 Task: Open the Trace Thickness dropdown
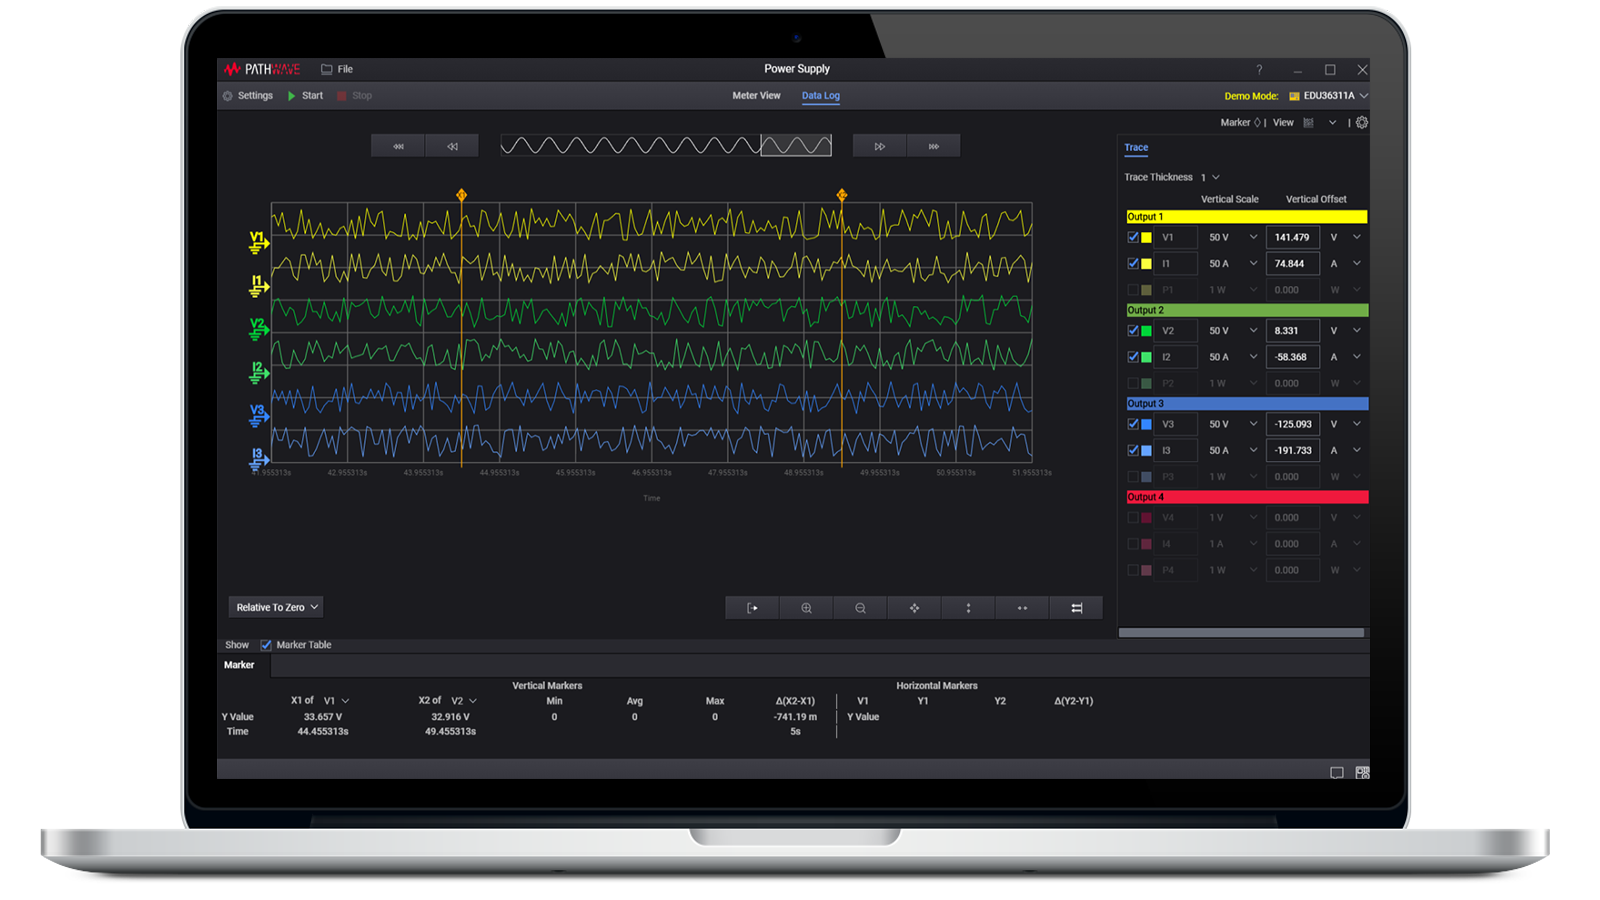coord(1214,176)
